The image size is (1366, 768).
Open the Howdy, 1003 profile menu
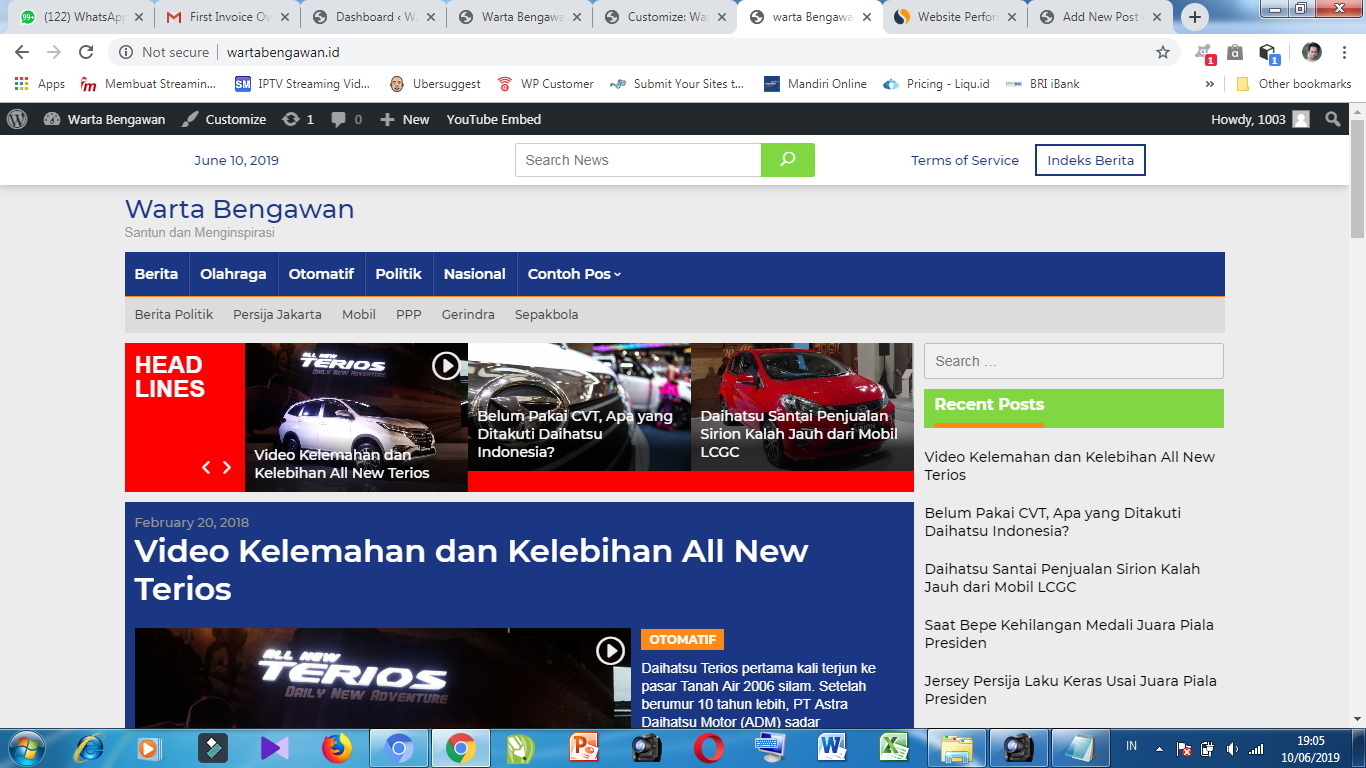click(1260, 119)
